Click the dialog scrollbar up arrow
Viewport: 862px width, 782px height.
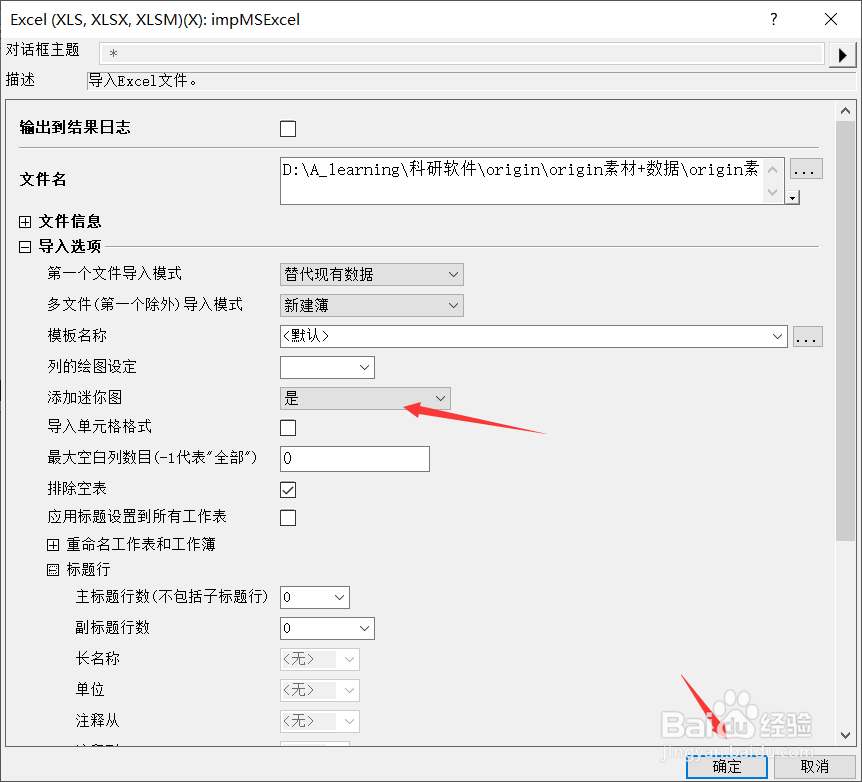click(845, 111)
